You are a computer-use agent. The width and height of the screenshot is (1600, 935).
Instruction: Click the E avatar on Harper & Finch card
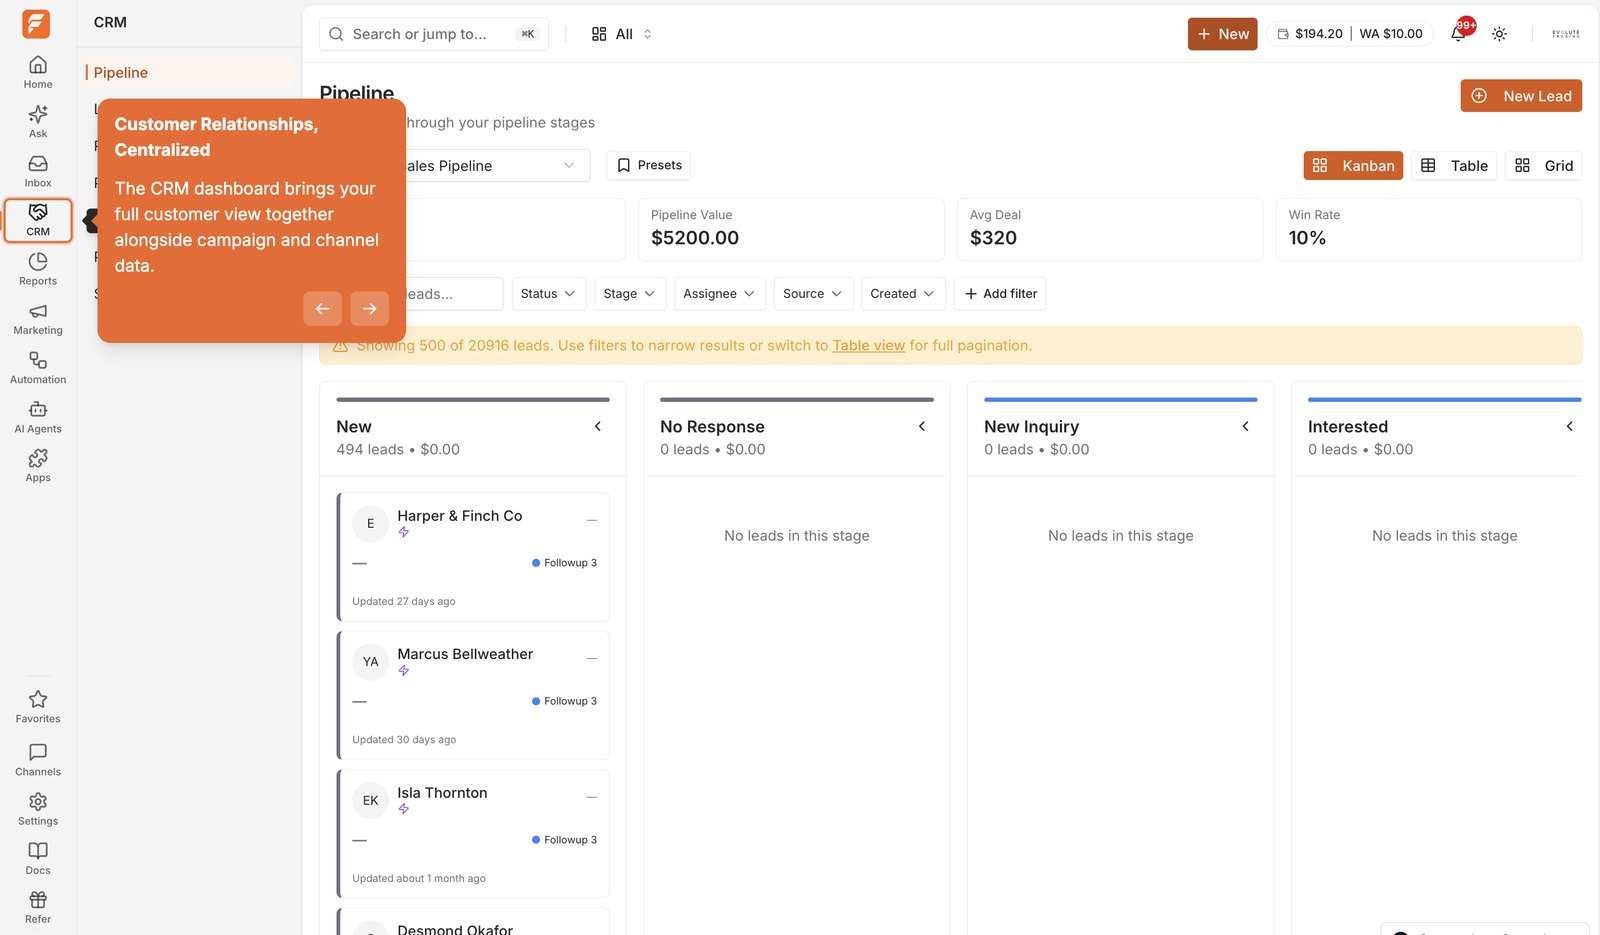[370, 523]
